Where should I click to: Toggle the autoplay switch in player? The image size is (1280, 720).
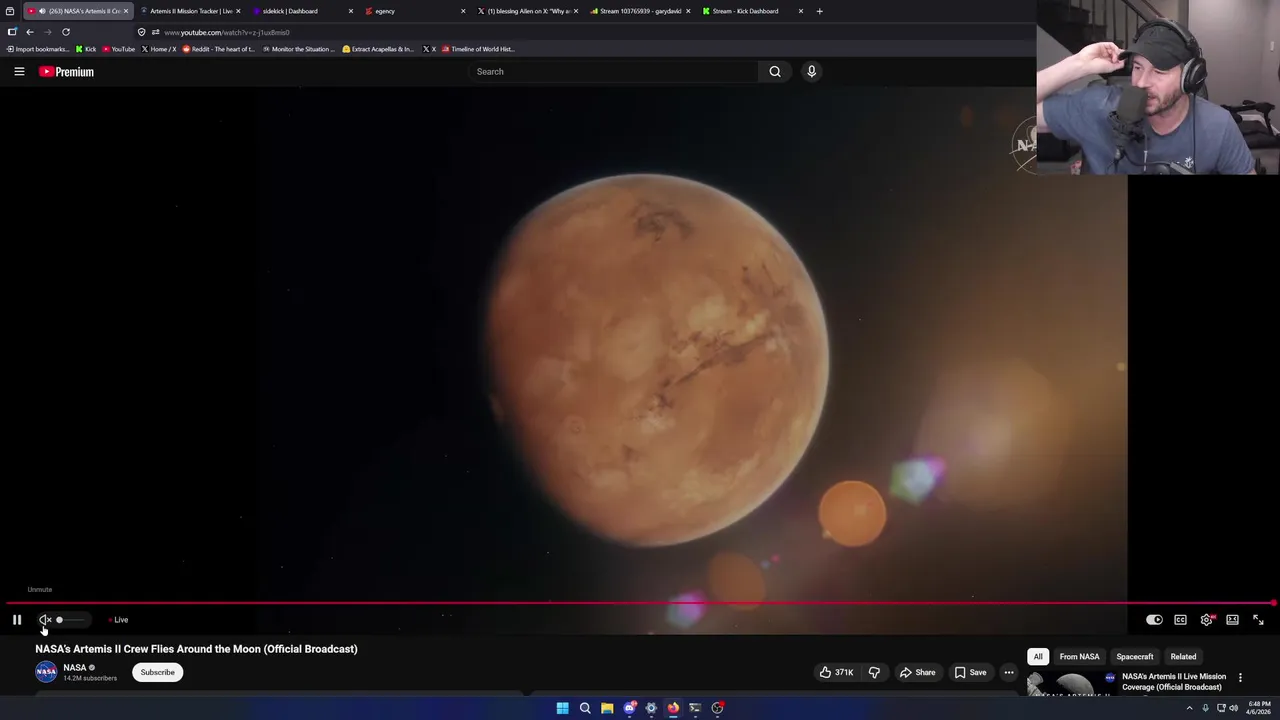pyautogui.click(x=1154, y=620)
